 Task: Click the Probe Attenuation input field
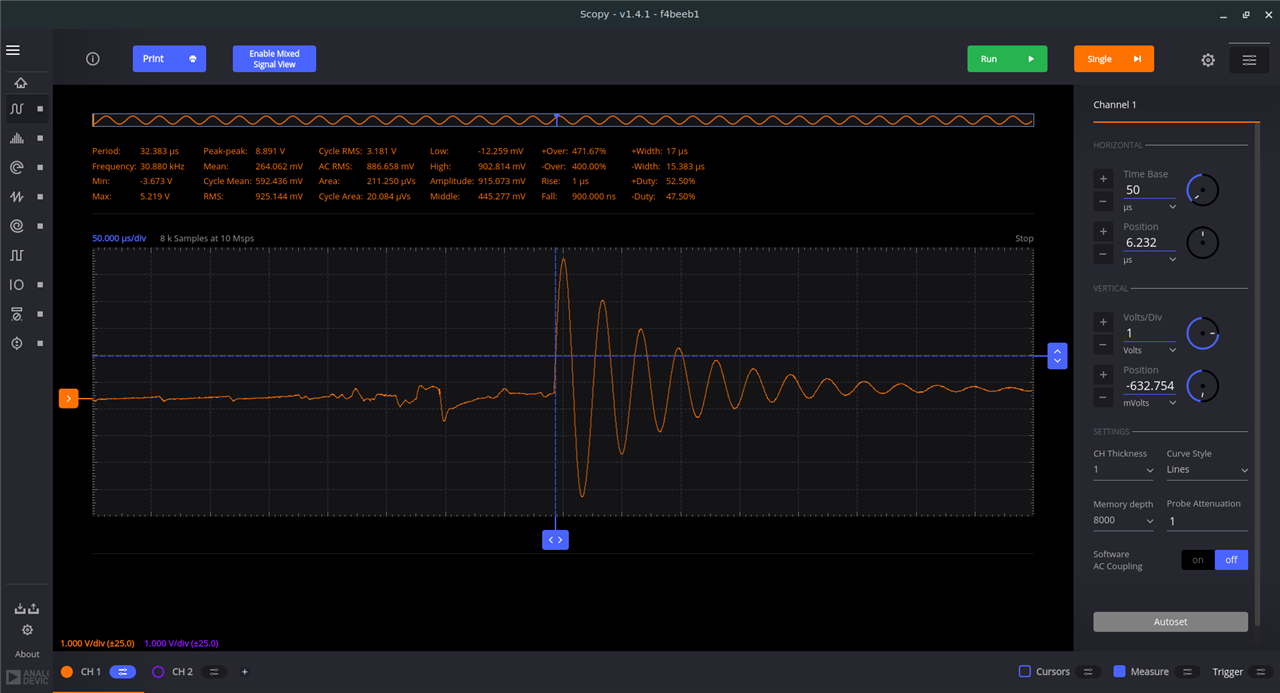point(1207,521)
